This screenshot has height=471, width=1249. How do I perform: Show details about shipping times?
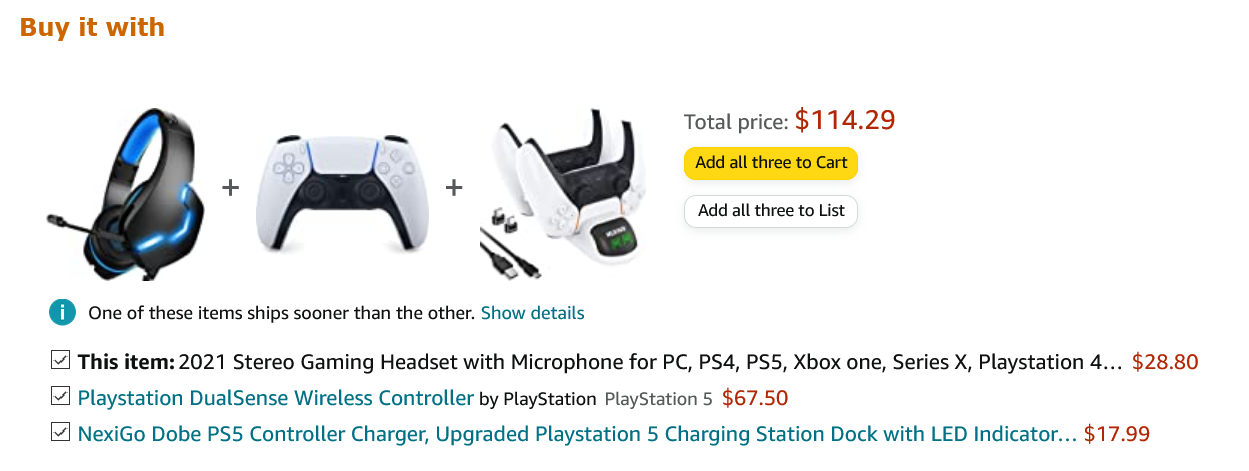[533, 313]
